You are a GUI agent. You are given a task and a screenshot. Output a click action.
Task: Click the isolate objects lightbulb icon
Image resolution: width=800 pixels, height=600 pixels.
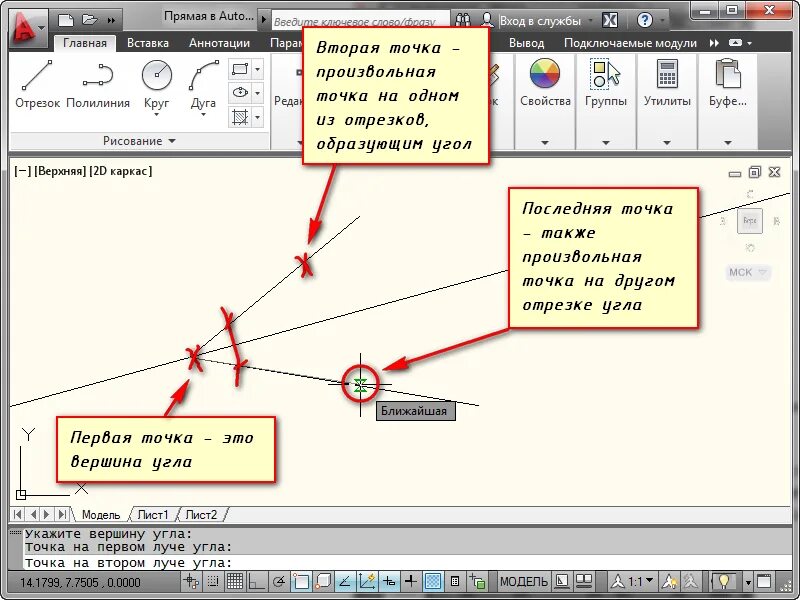(x=724, y=582)
